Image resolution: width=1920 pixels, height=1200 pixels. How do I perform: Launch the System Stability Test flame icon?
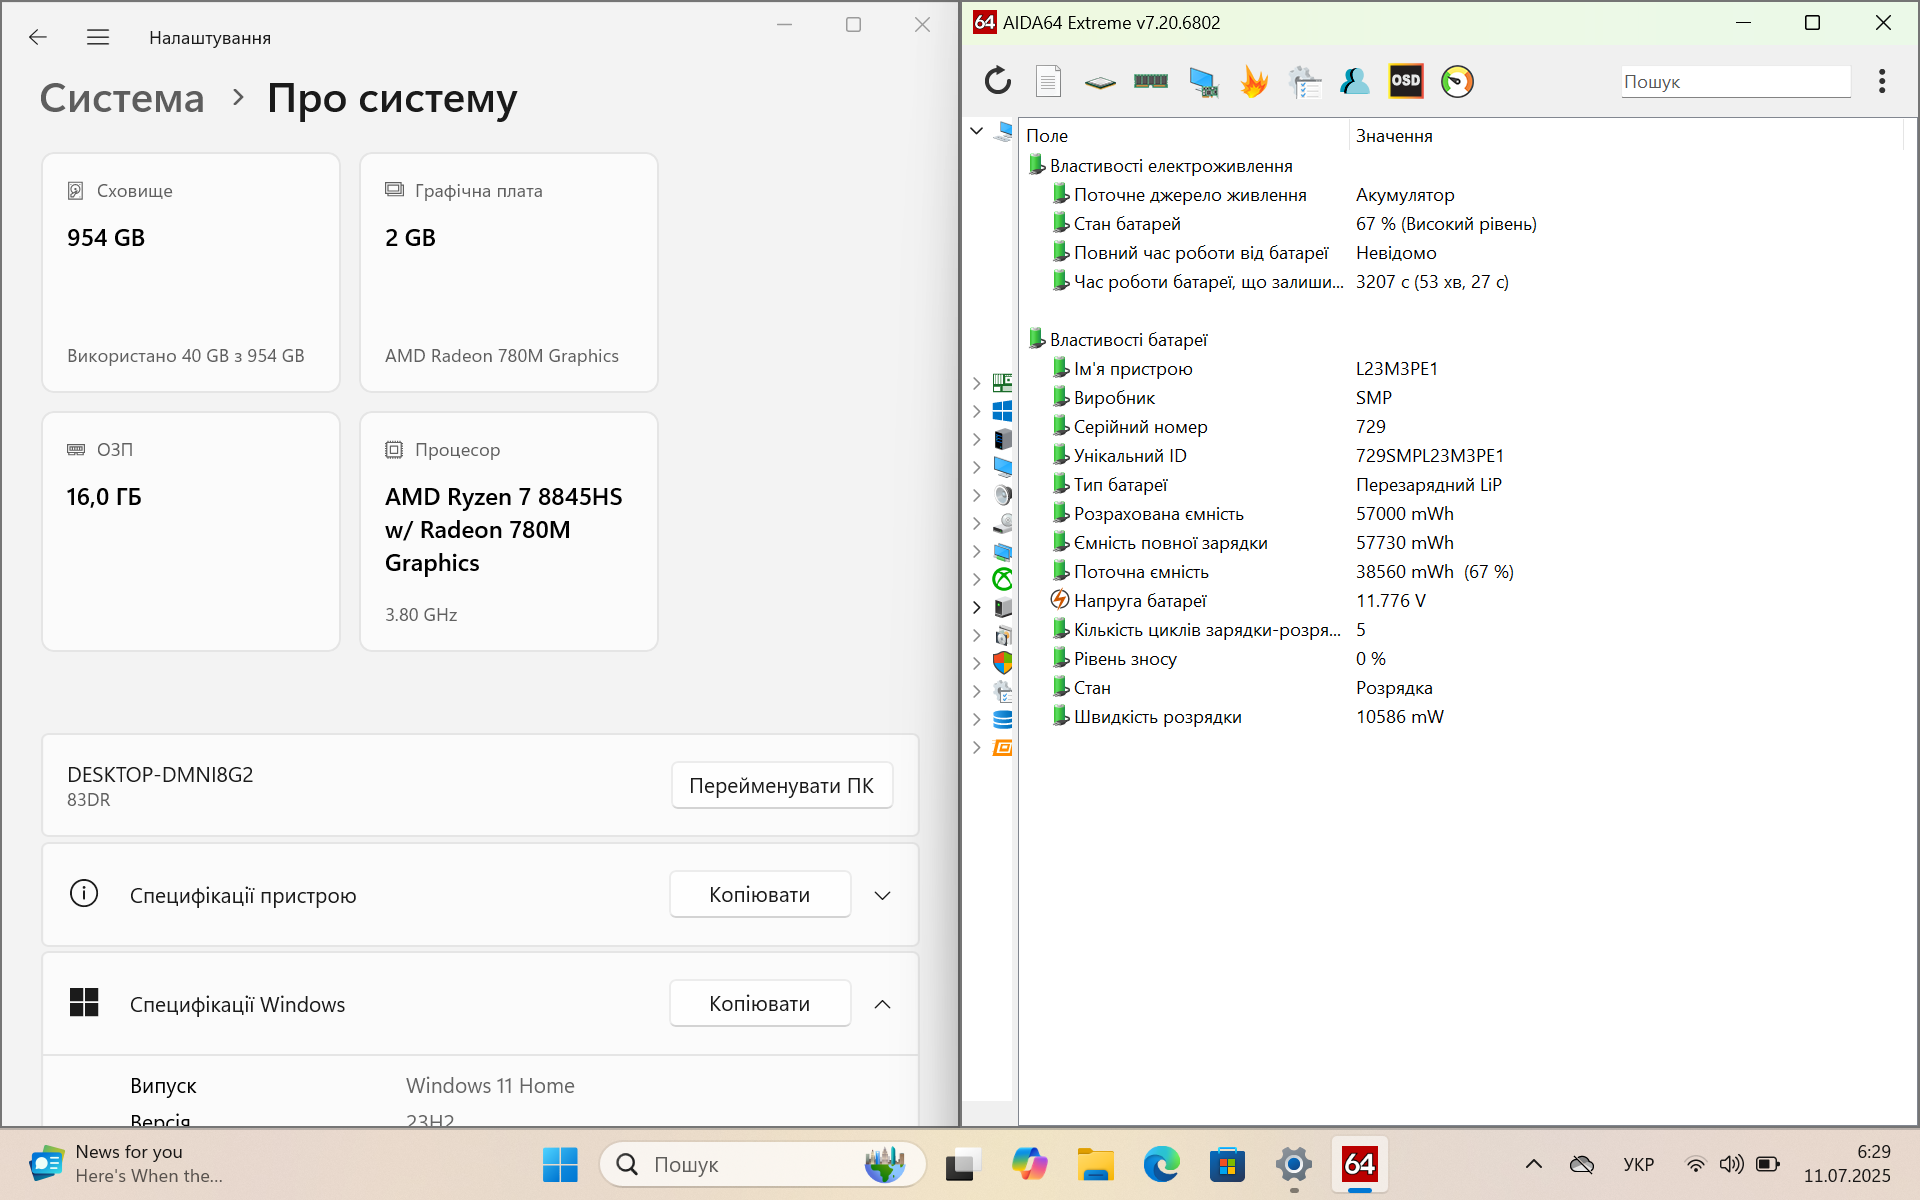click(1254, 81)
